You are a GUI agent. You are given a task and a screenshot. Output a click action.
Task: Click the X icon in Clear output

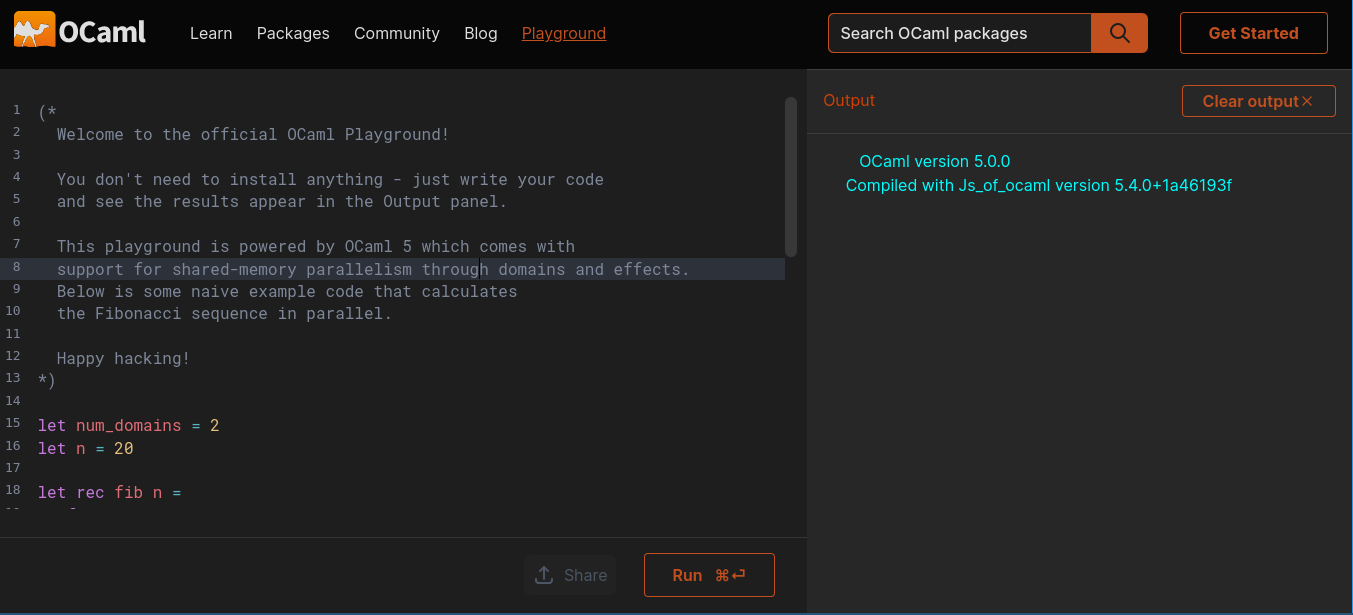[x=1307, y=101]
